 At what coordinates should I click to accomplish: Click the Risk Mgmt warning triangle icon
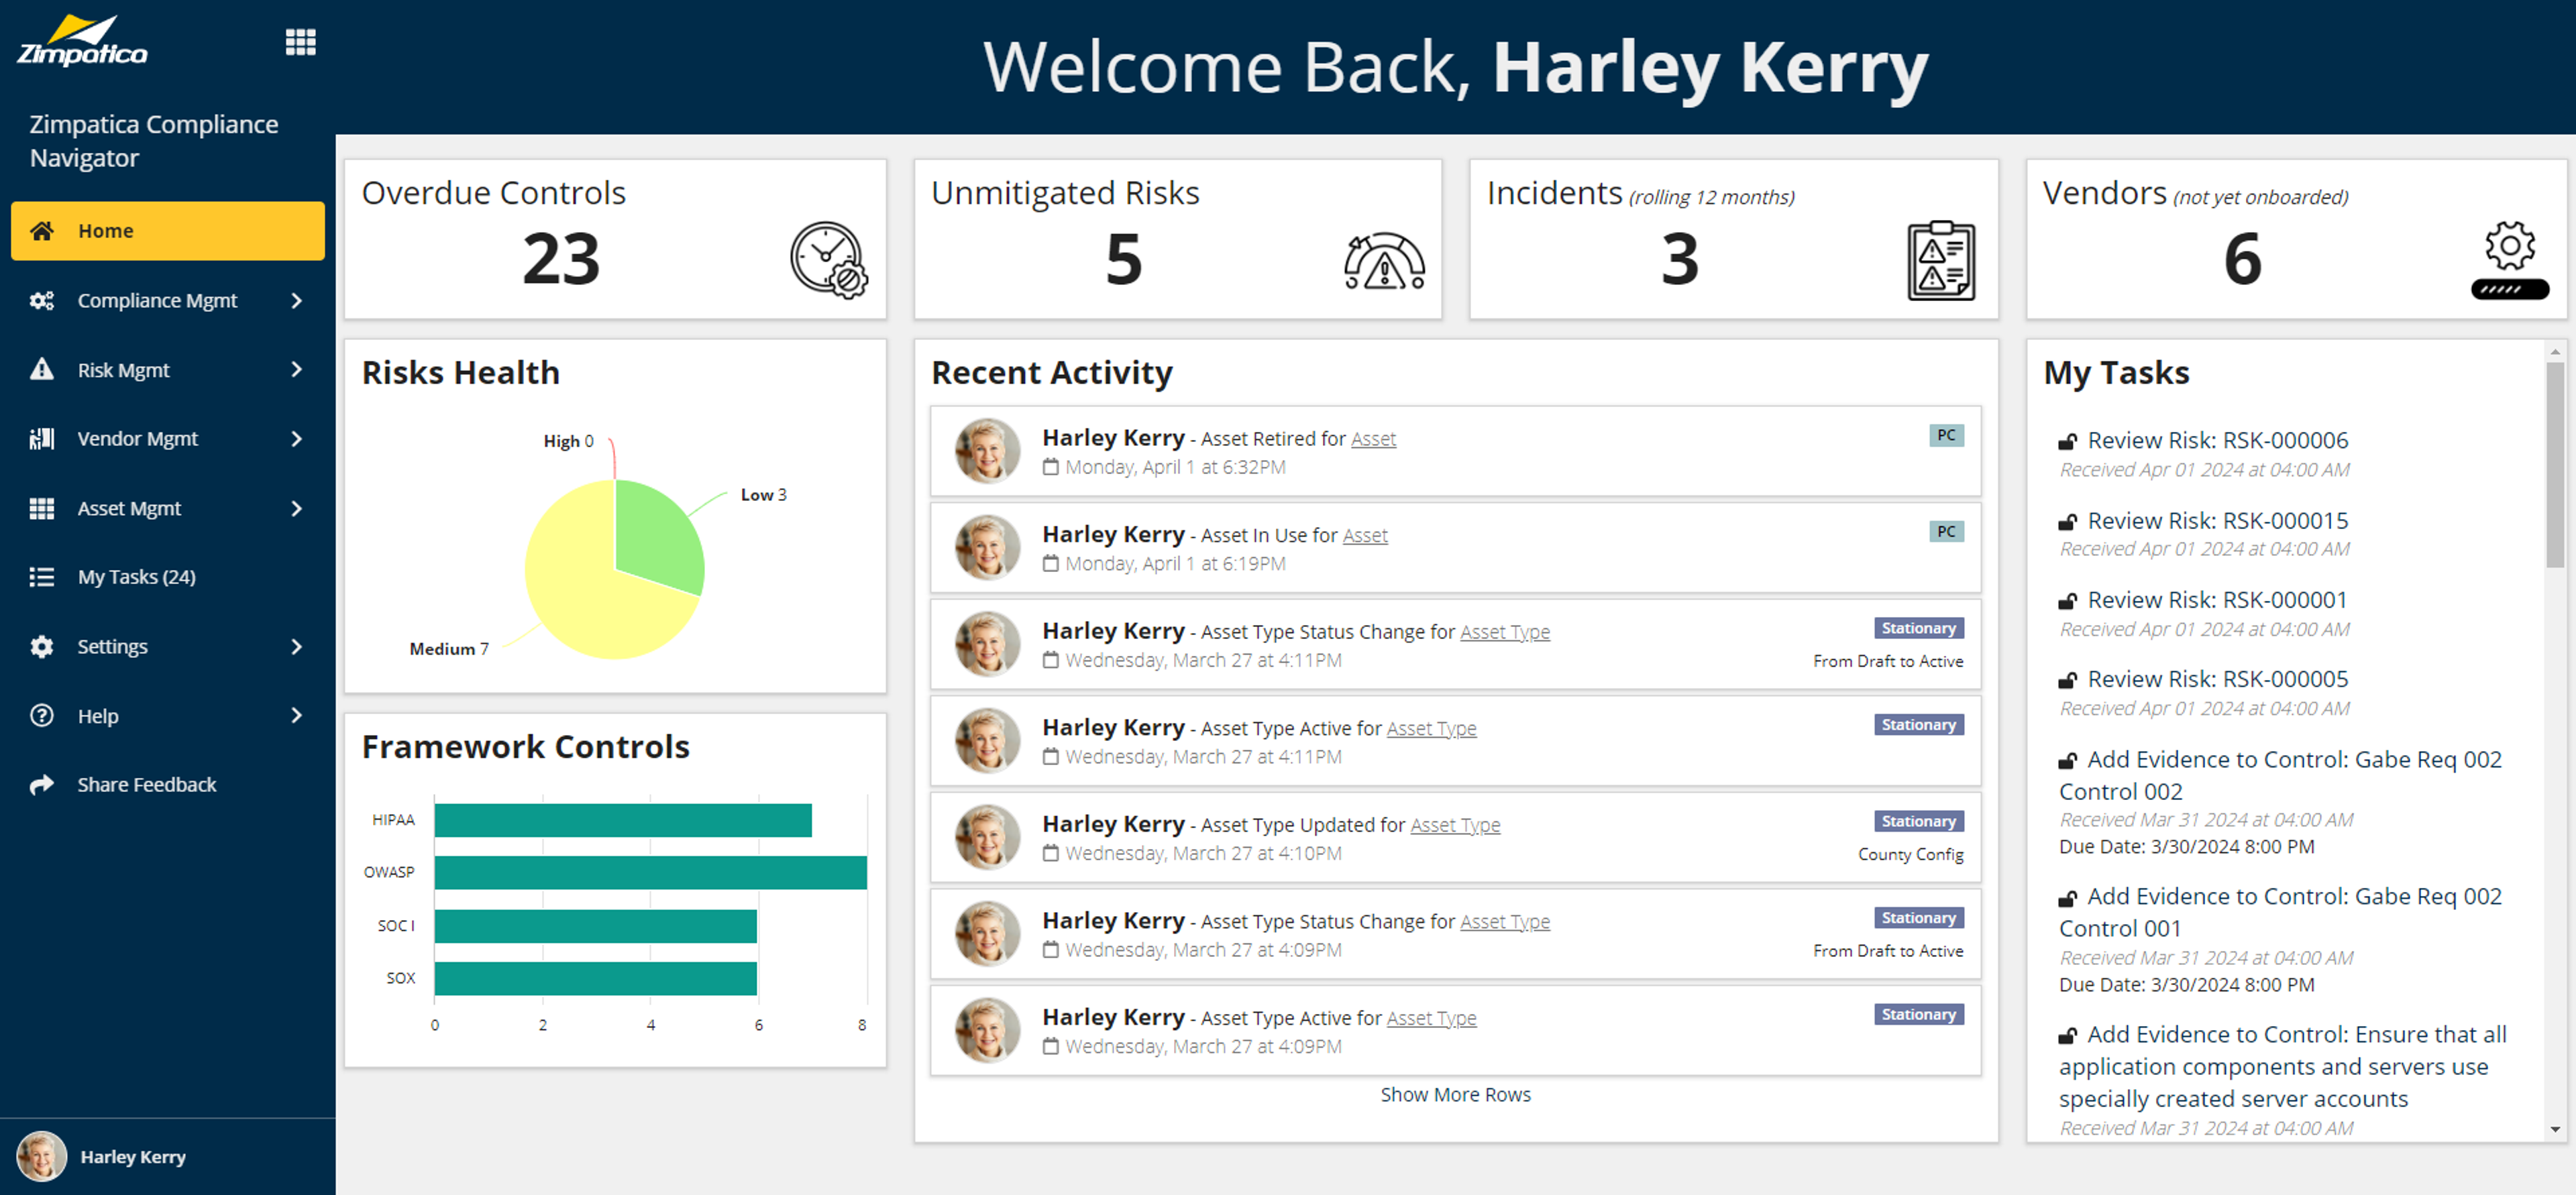coord(42,370)
